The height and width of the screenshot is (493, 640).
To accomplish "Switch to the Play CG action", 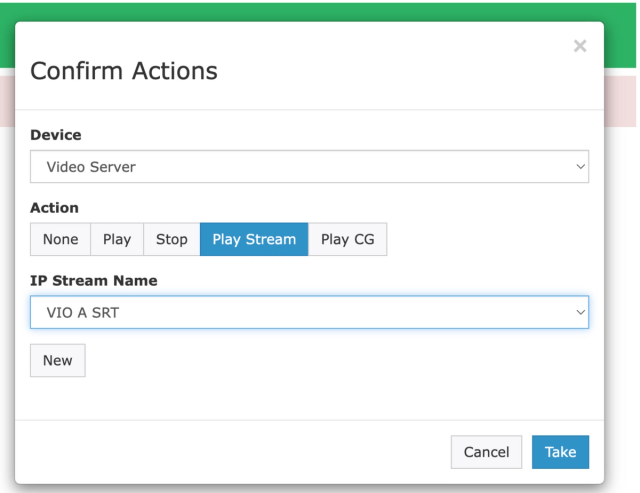I will tap(347, 240).
